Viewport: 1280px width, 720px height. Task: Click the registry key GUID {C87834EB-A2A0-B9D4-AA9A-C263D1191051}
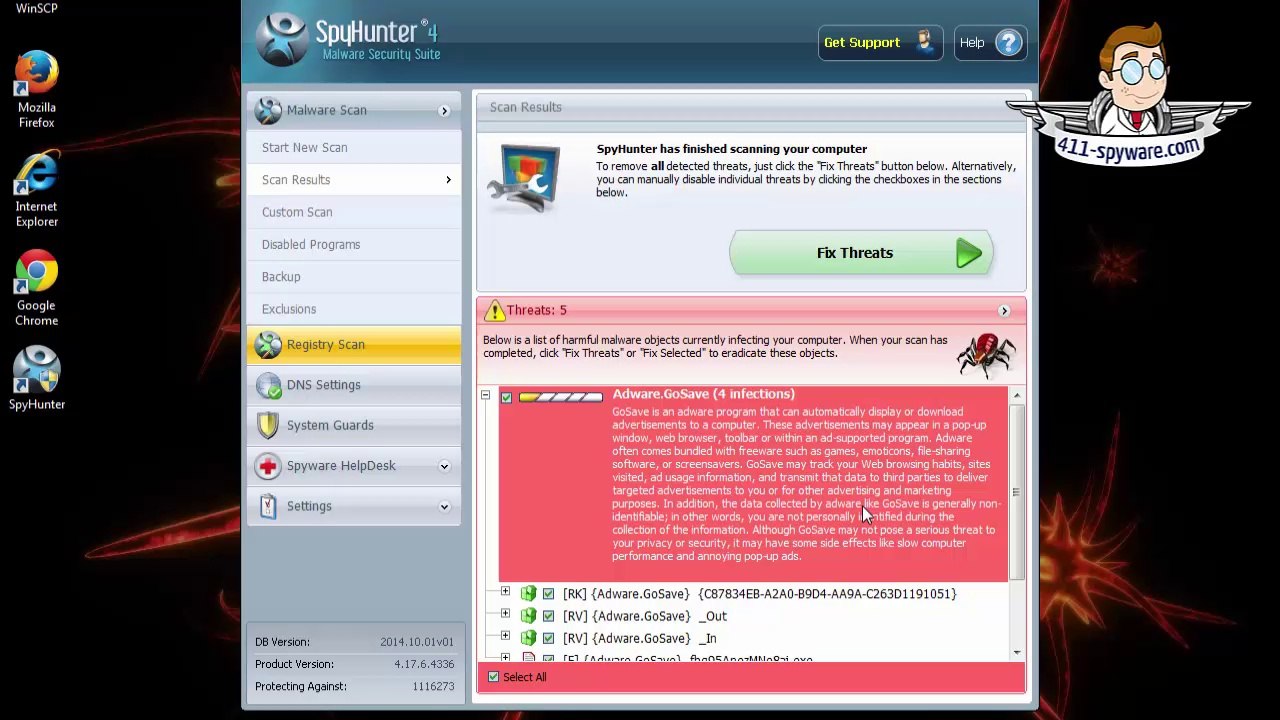pos(827,594)
